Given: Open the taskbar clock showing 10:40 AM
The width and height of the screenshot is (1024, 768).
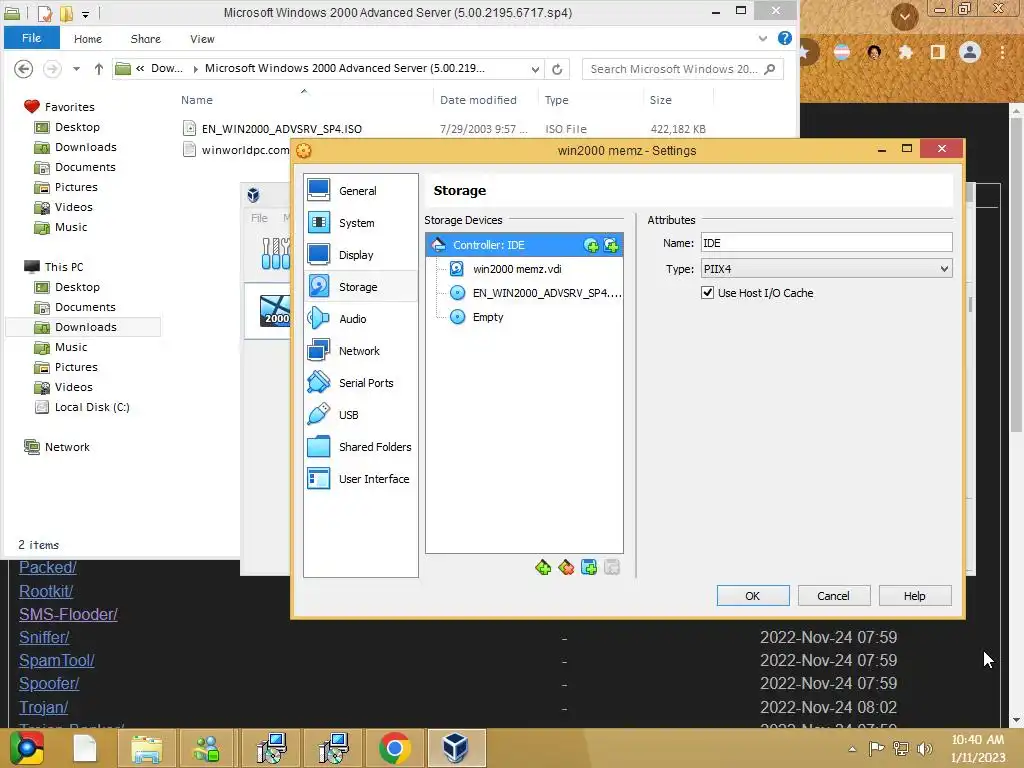Looking at the screenshot, I should [977, 748].
